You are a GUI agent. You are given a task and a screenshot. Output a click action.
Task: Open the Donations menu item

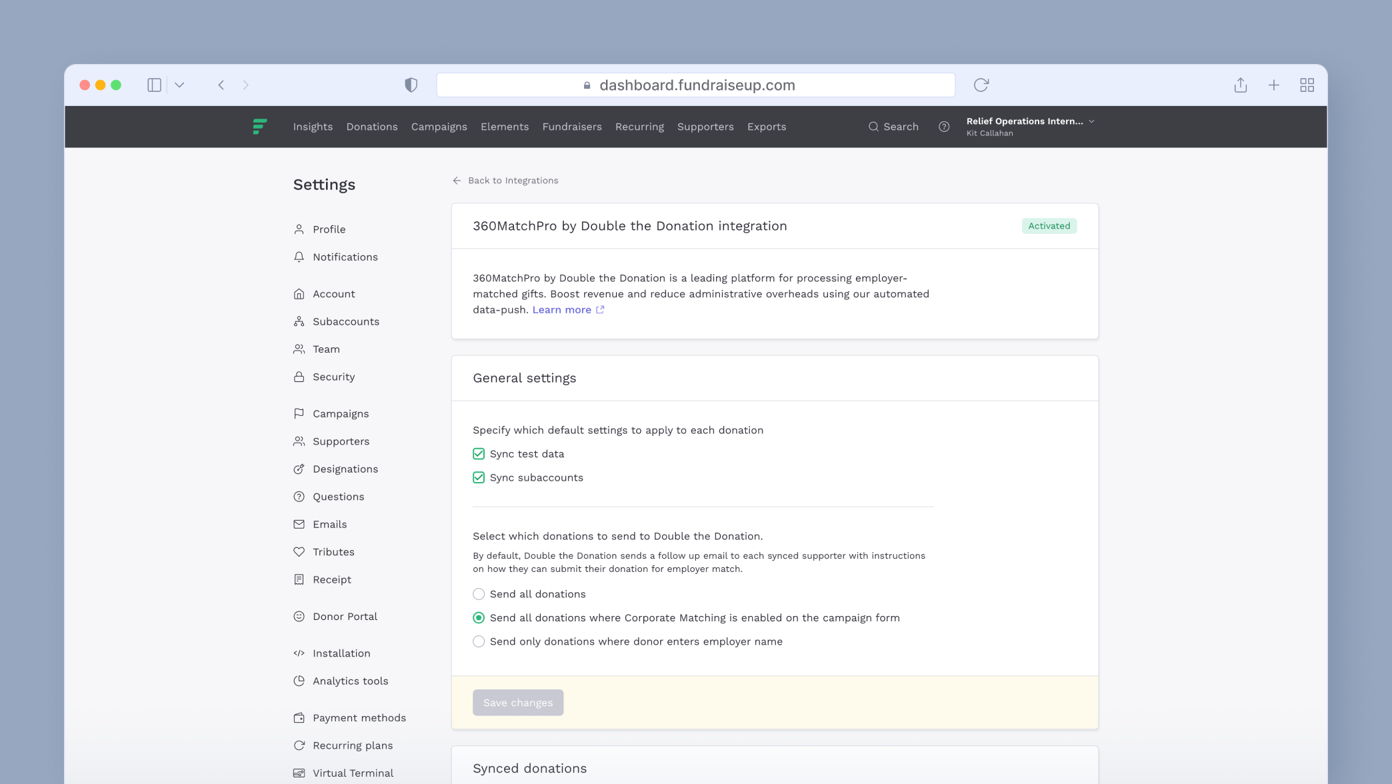tap(371, 126)
